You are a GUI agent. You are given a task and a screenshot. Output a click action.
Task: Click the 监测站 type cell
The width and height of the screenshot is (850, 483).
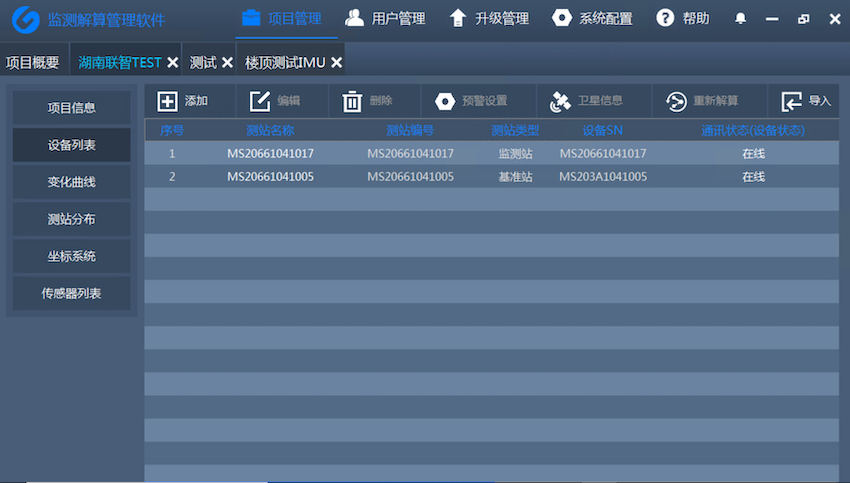(516, 153)
